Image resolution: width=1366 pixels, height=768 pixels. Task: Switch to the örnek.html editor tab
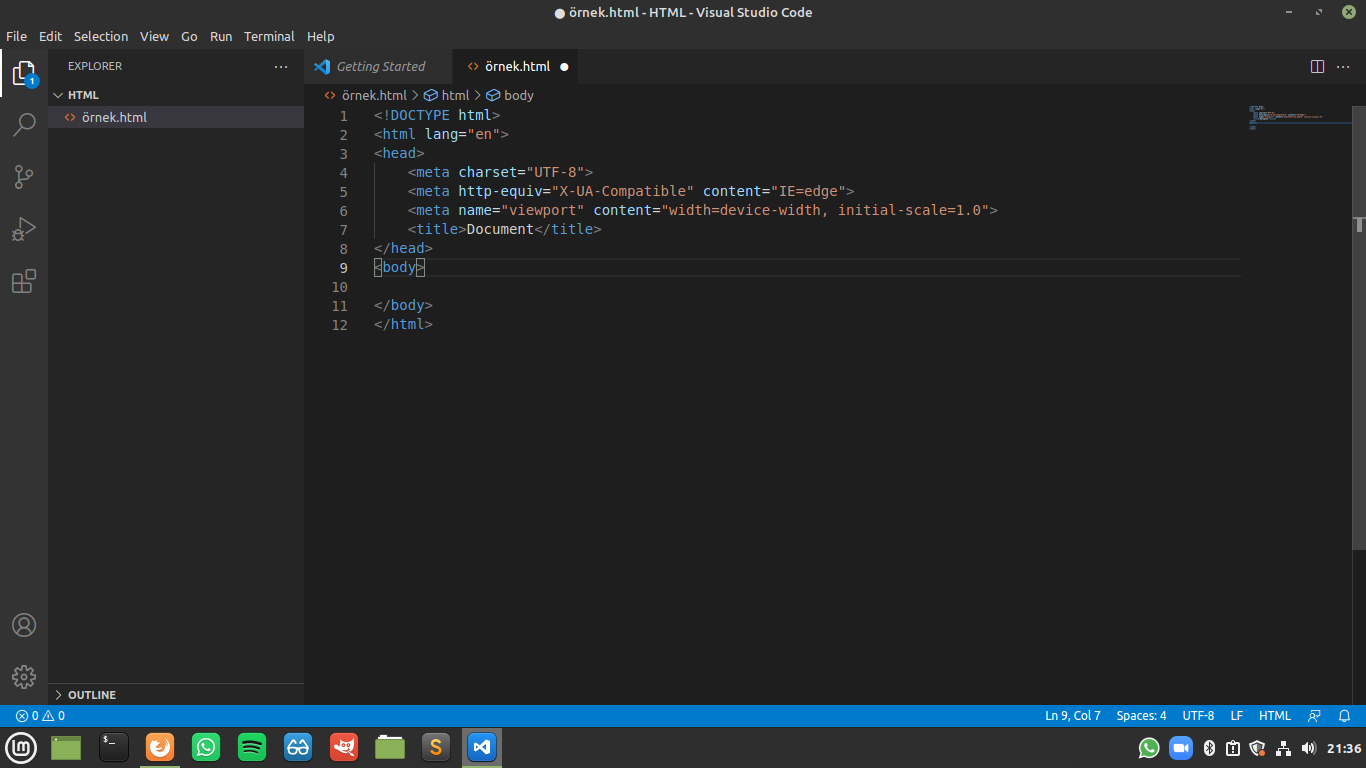tap(516, 66)
